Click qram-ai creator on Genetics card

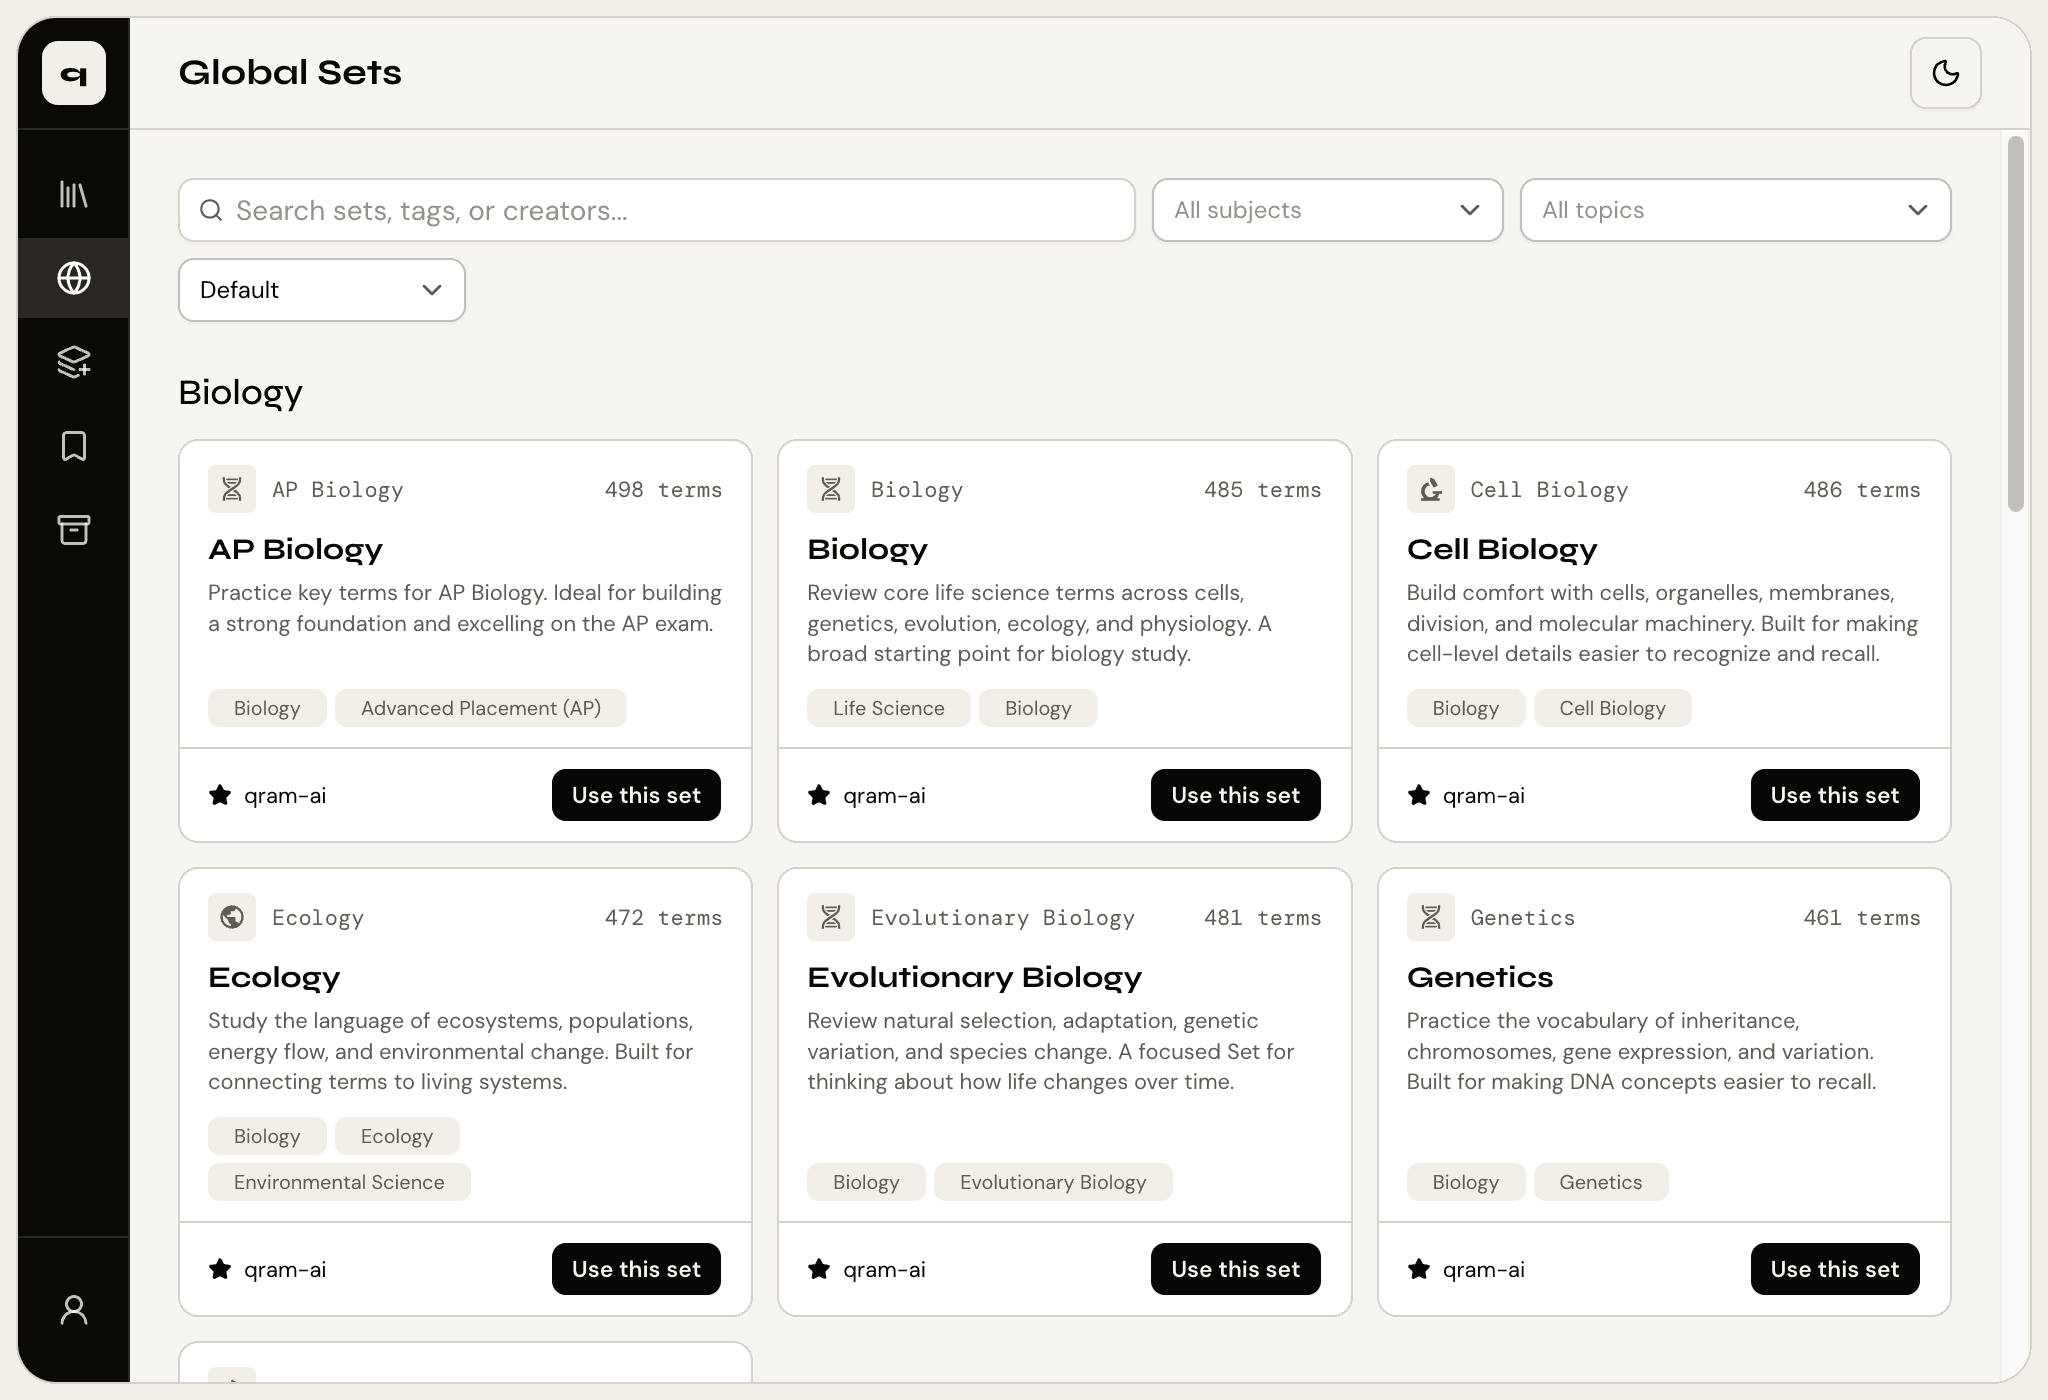[1483, 1269]
